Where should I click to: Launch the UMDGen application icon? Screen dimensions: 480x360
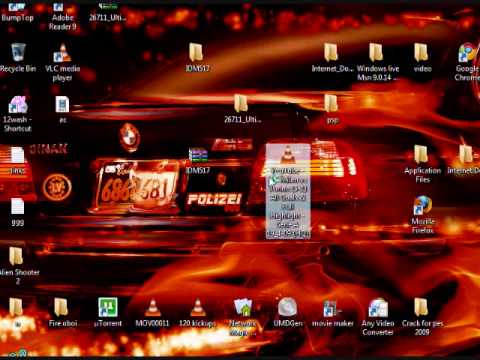(288, 312)
